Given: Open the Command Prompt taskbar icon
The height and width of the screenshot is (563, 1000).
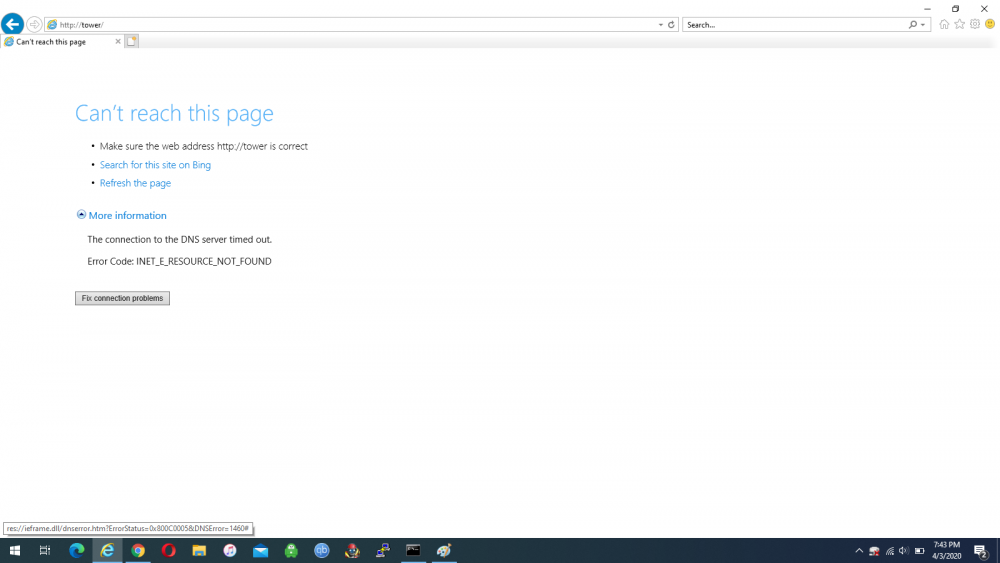Looking at the screenshot, I should 413,550.
